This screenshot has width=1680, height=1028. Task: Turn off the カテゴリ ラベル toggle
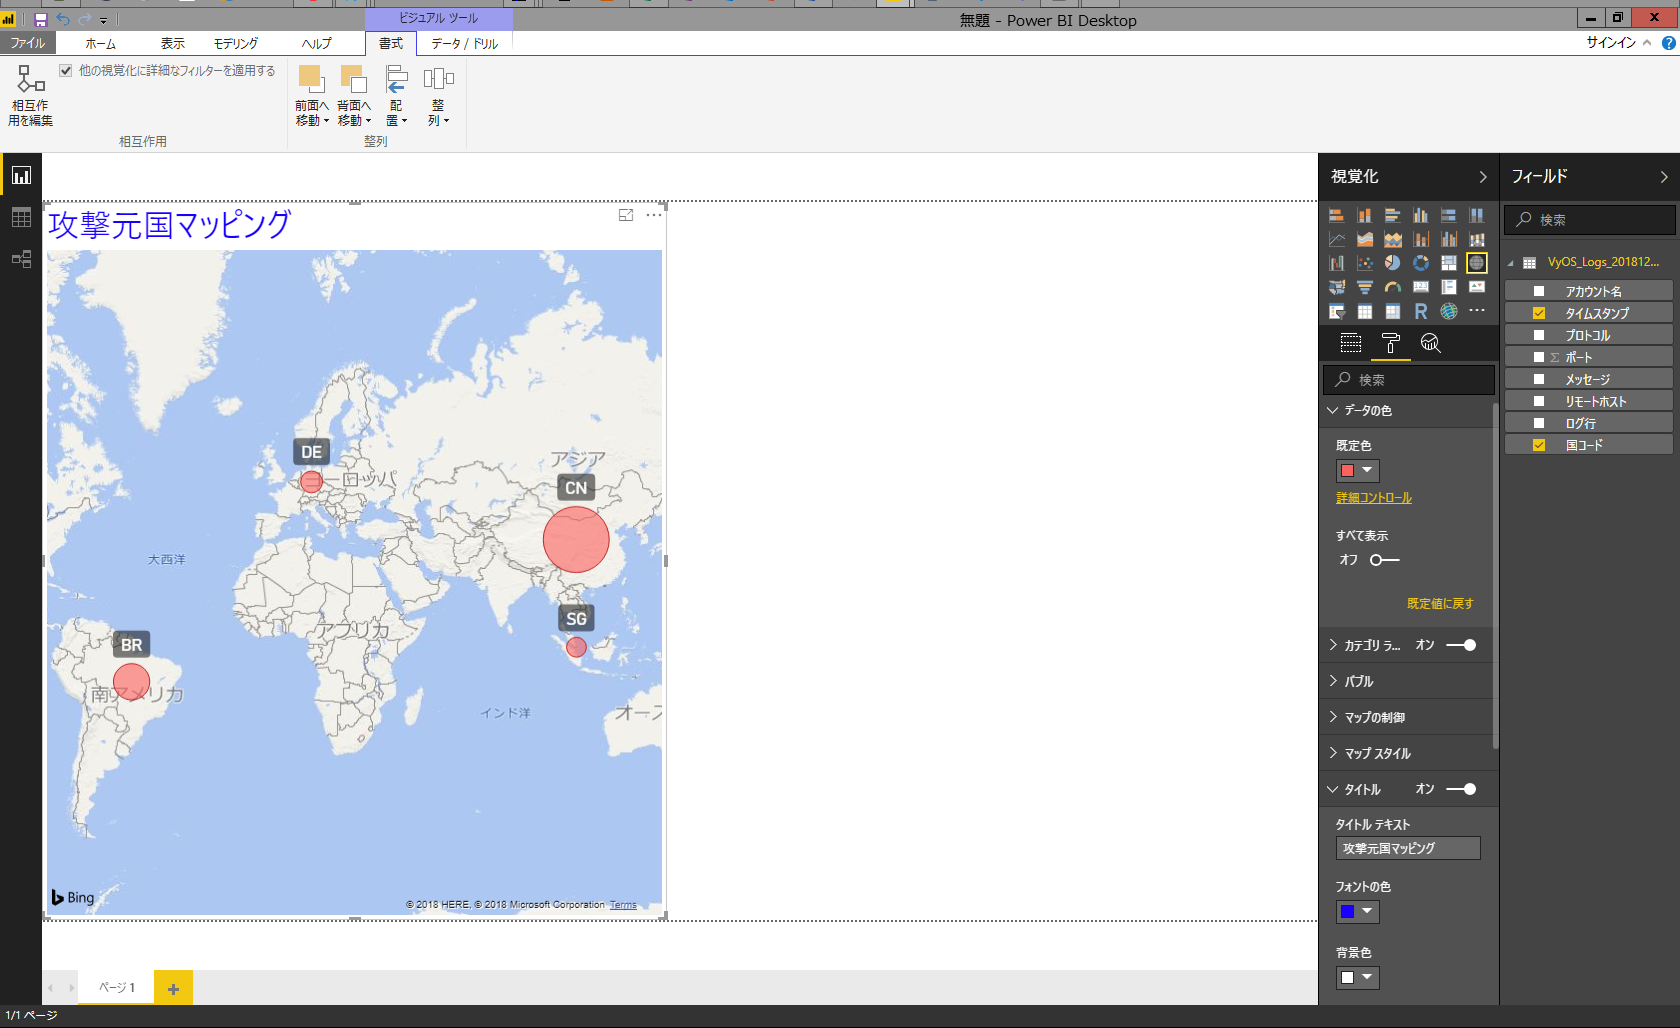pyautogui.click(x=1461, y=645)
